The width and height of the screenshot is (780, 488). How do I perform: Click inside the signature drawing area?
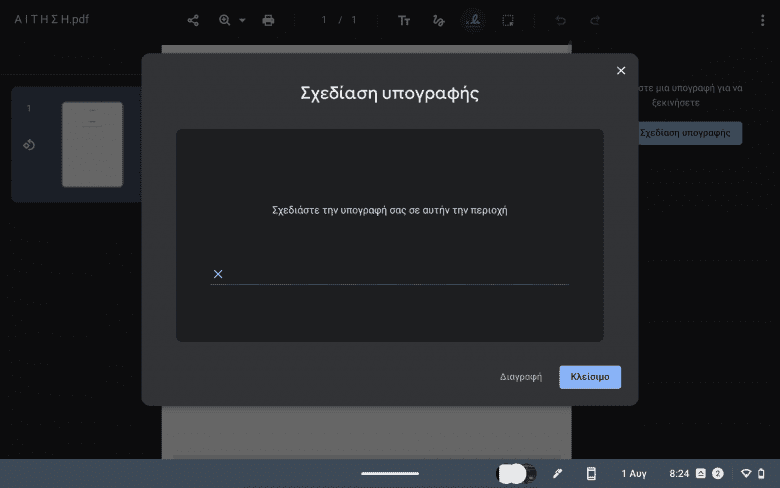click(389, 240)
